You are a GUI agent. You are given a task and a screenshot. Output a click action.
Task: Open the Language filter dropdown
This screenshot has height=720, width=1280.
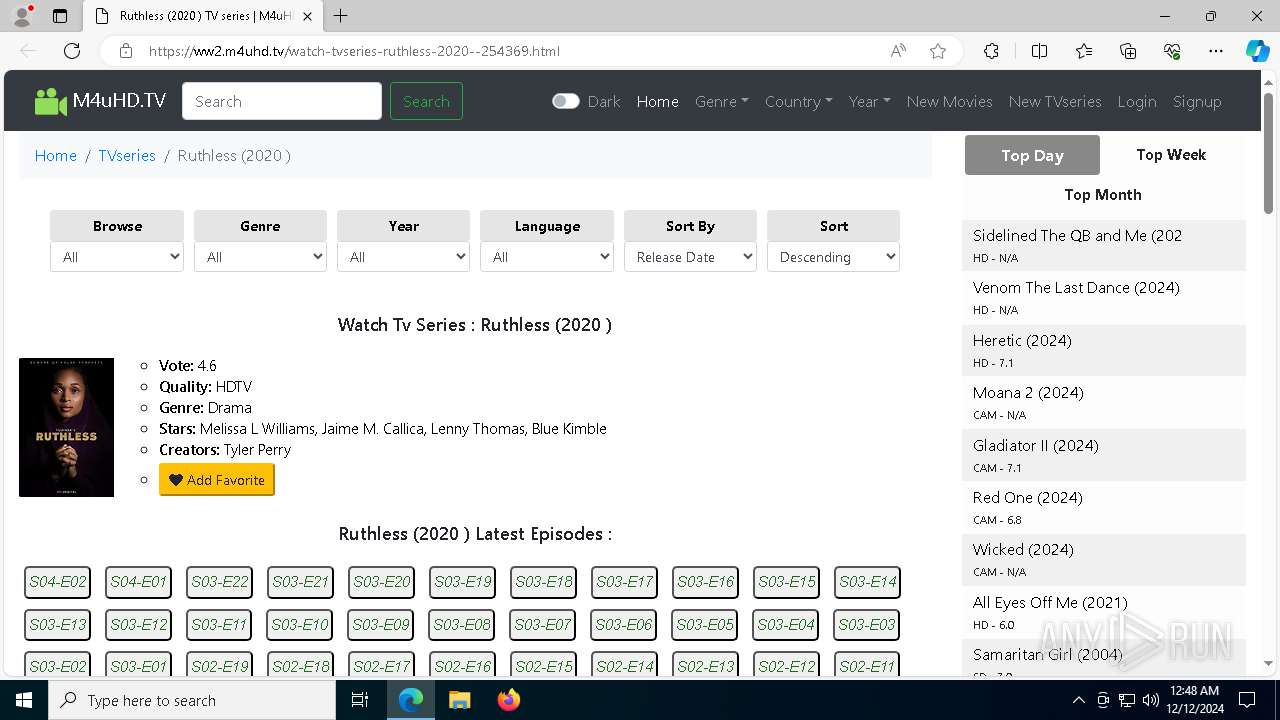point(547,257)
